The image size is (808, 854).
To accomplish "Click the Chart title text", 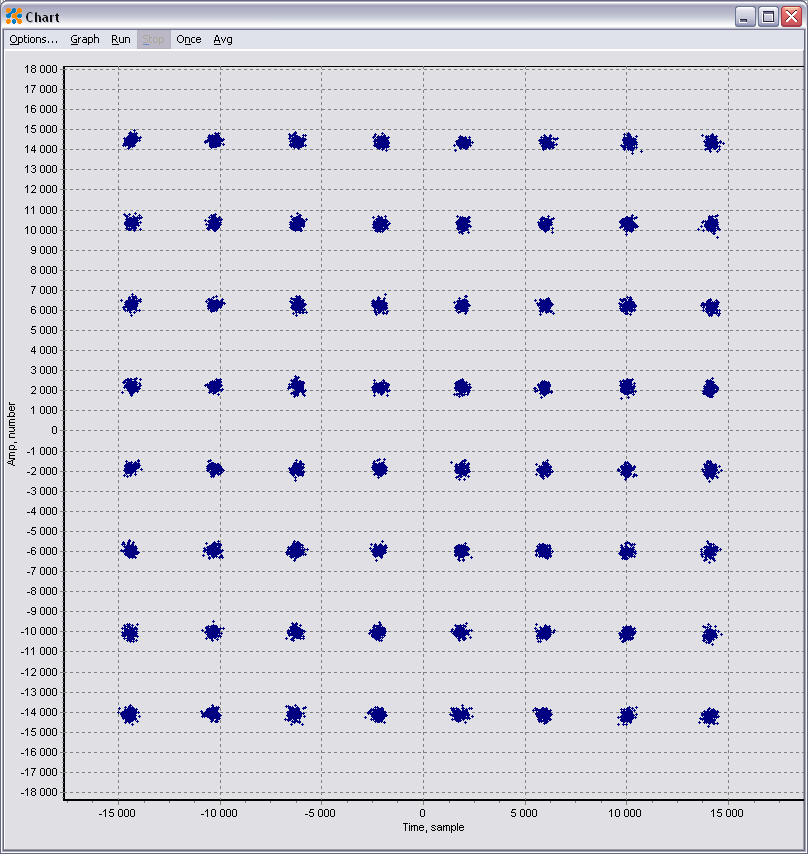I will (42, 17).
